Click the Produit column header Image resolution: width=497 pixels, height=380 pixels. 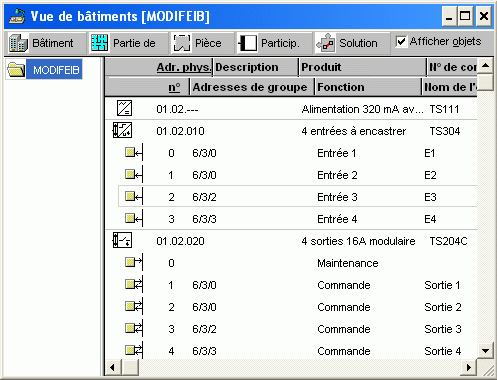click(363, 67)
